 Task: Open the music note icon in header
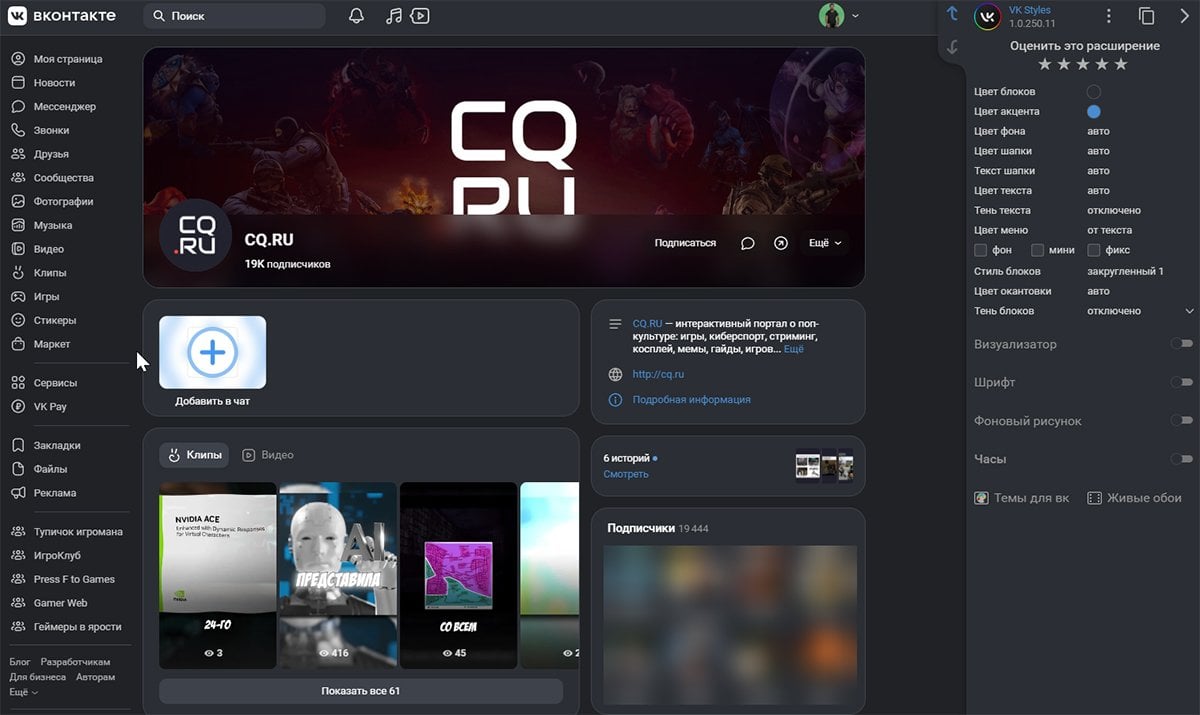(394, 16)
